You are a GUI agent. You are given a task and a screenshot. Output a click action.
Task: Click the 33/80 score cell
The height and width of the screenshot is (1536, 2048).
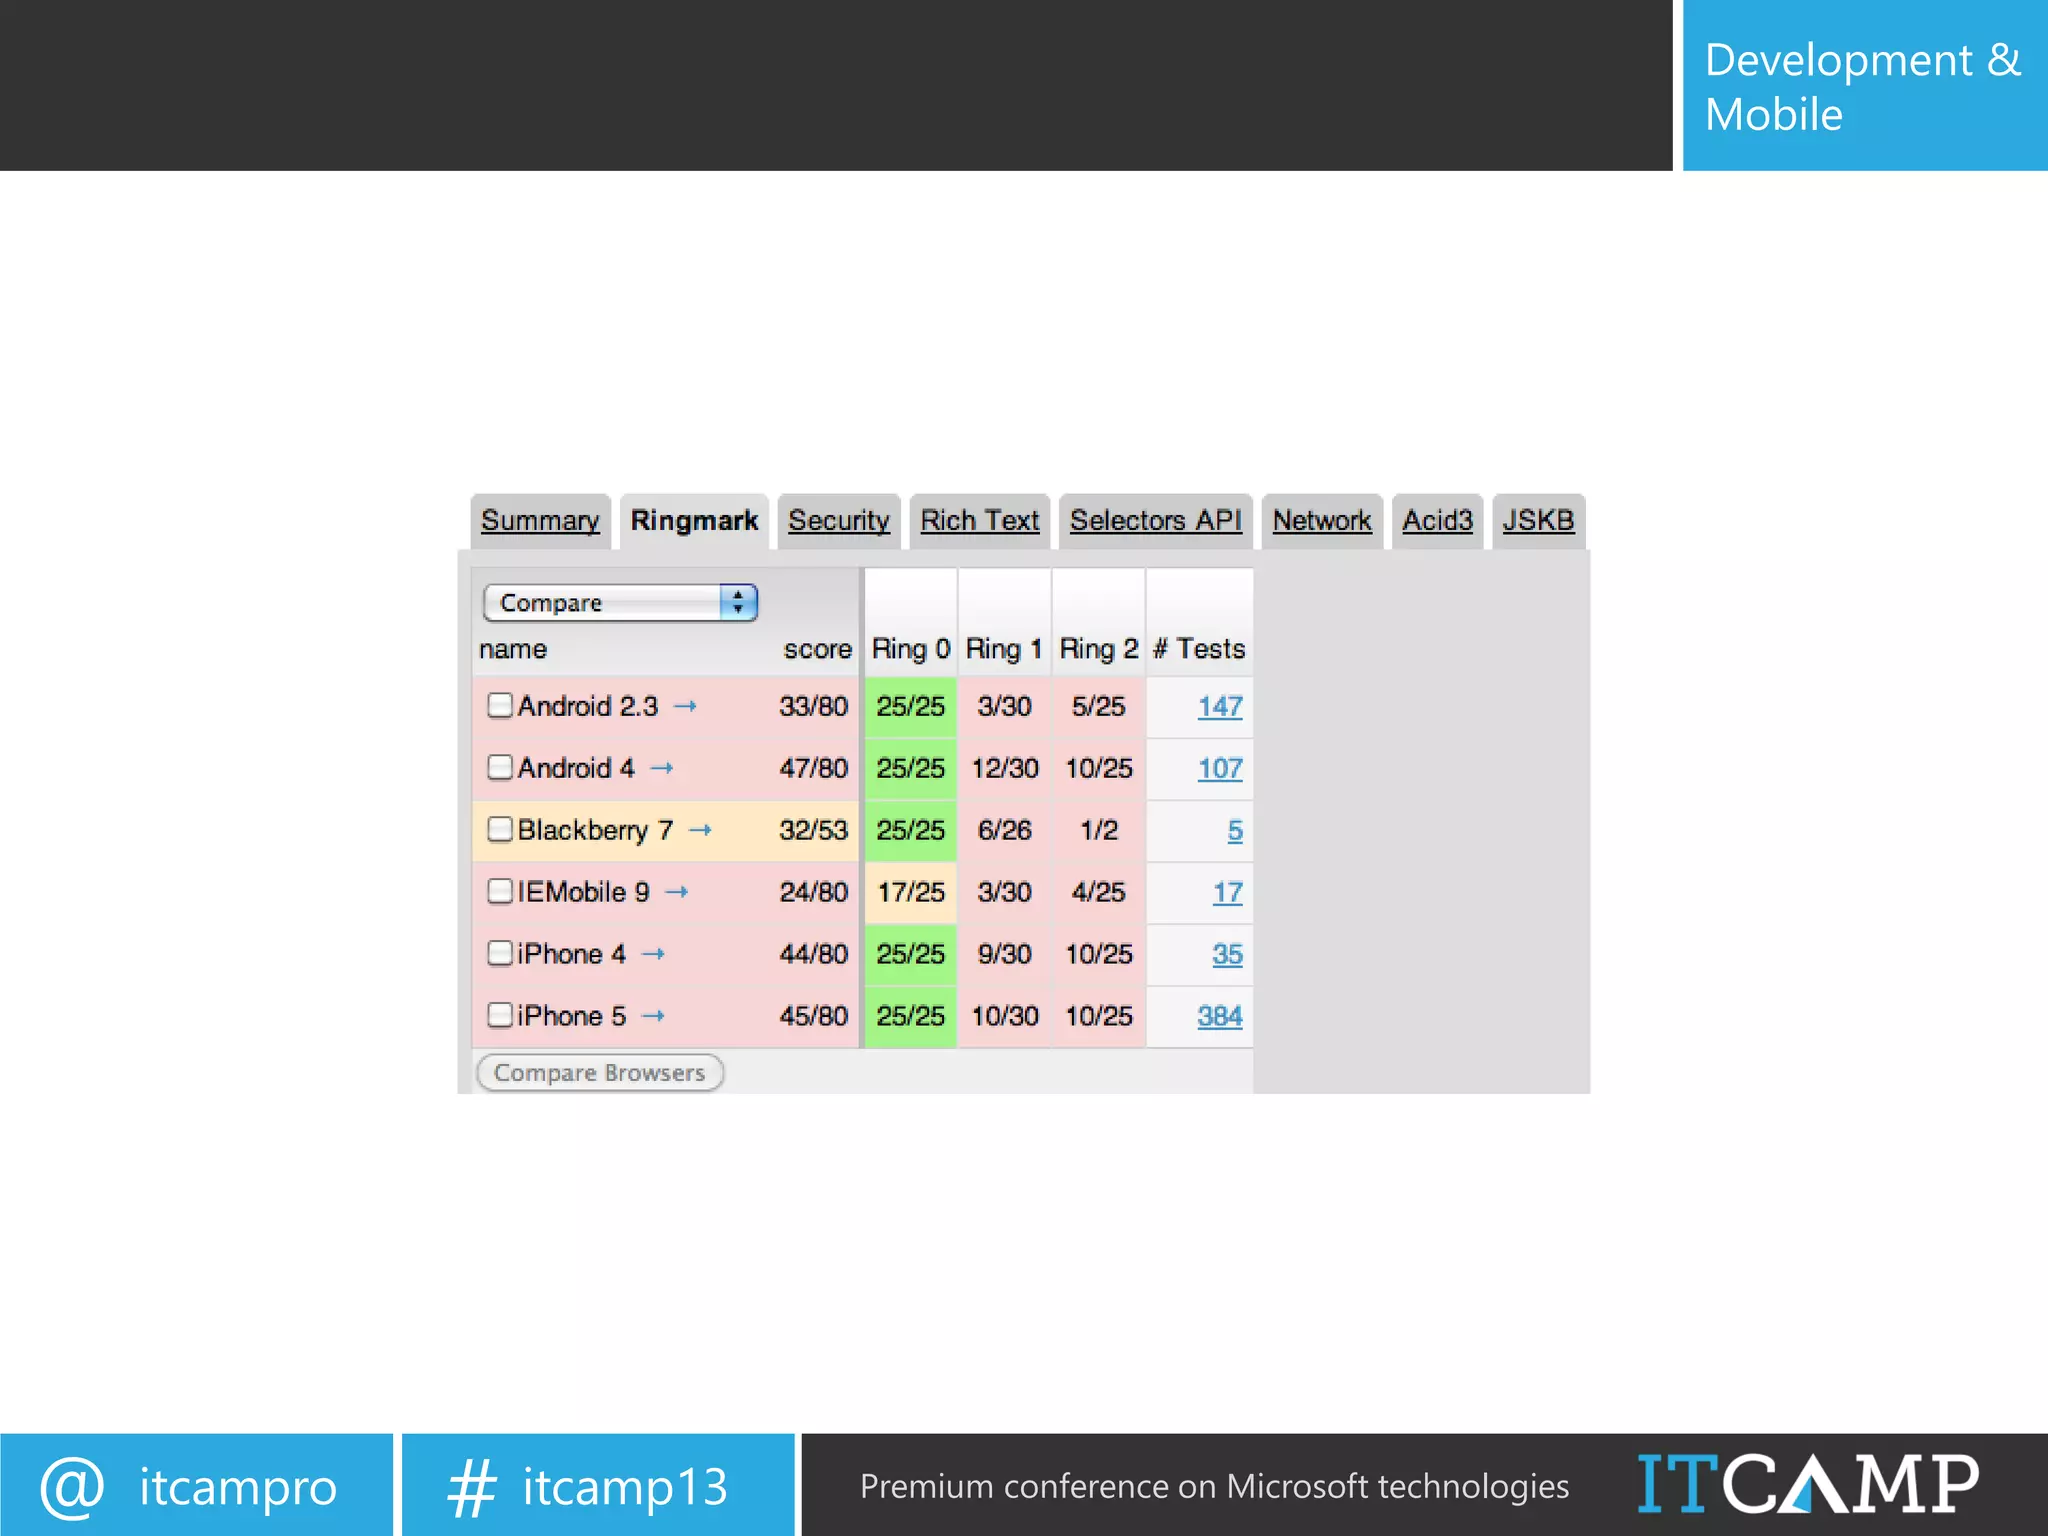coord(814,707)
